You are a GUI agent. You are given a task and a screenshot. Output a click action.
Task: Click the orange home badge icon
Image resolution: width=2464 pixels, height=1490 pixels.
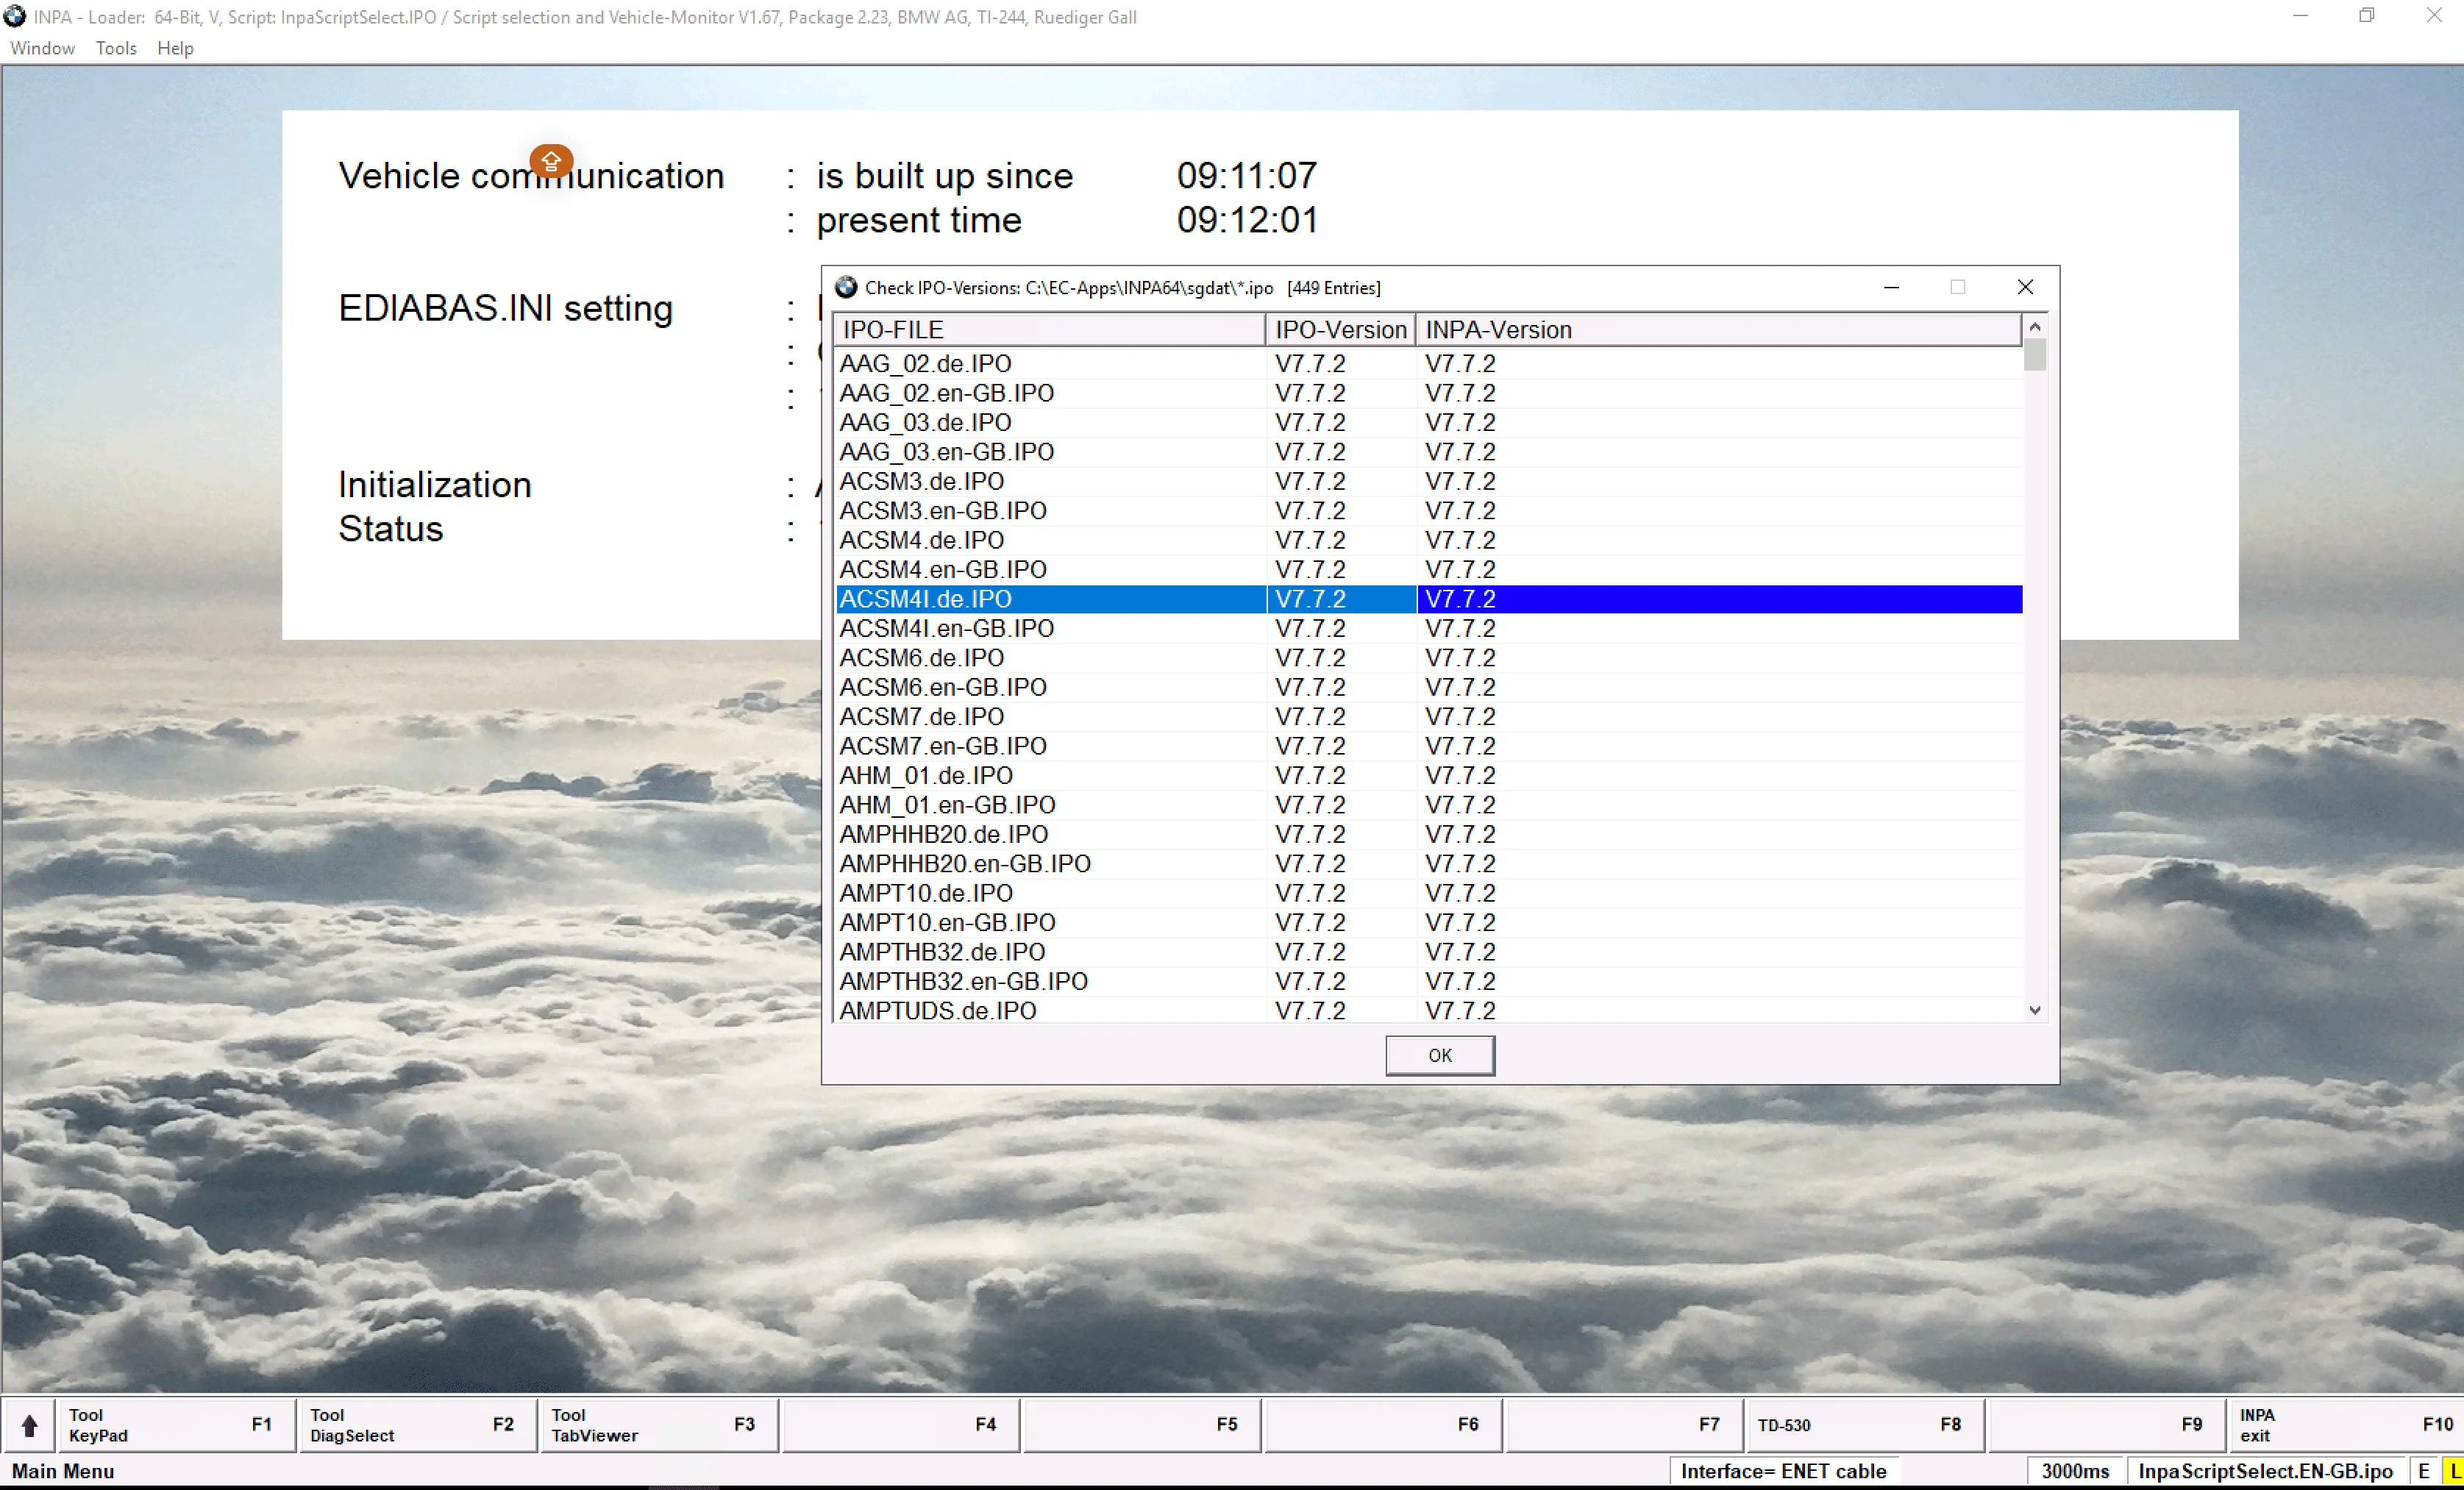(551, 161)
